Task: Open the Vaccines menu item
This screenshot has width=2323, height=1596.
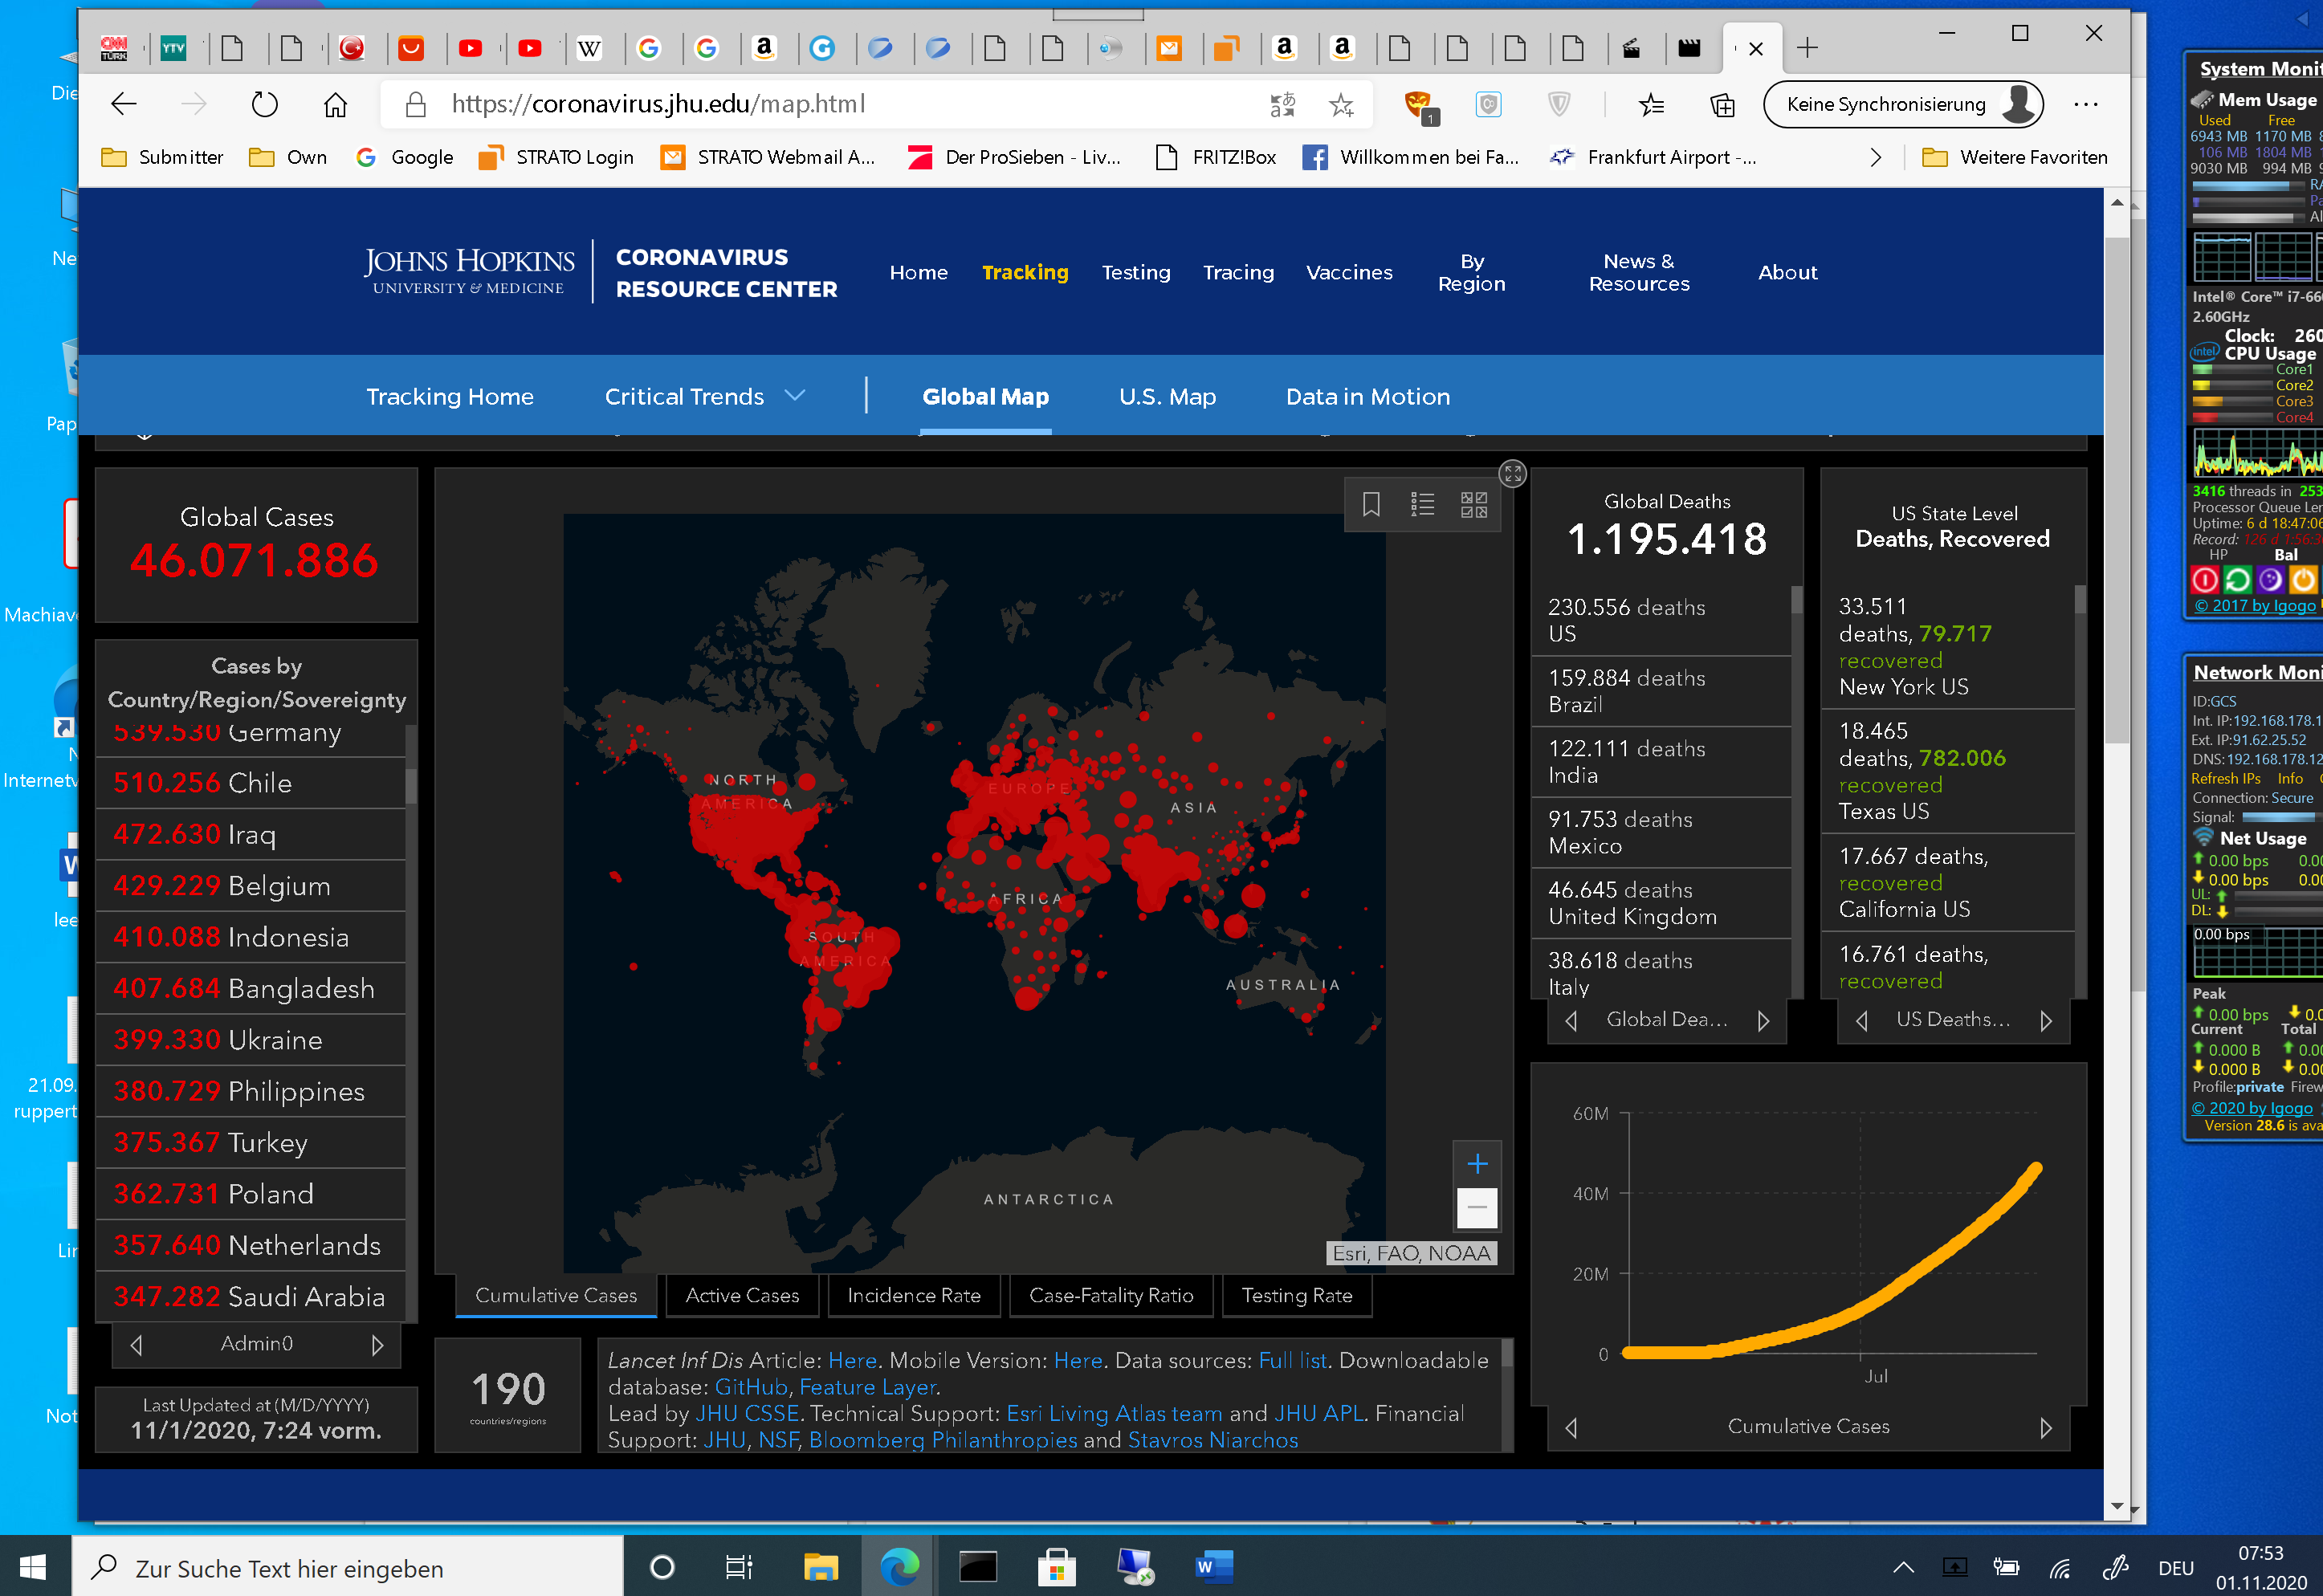Action: tap(1348, 272)
